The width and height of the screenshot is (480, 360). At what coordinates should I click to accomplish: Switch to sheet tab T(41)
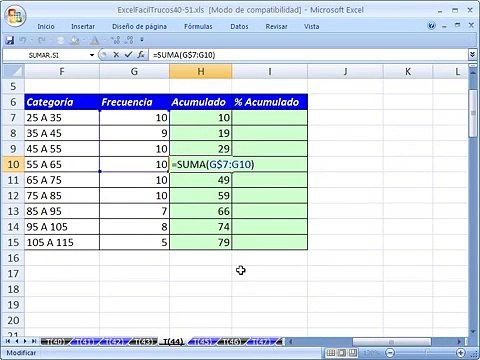pyautogui.click(x=84, y=341)
